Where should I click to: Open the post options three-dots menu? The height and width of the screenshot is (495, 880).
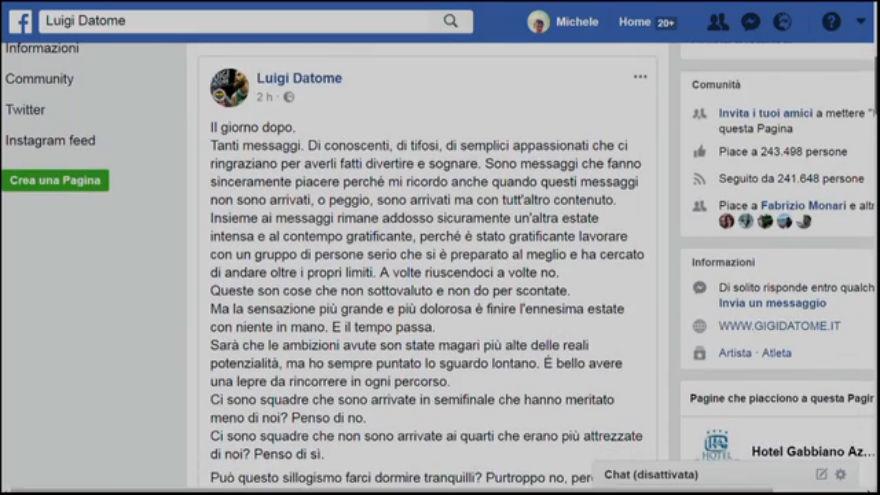tap(640, 77)
